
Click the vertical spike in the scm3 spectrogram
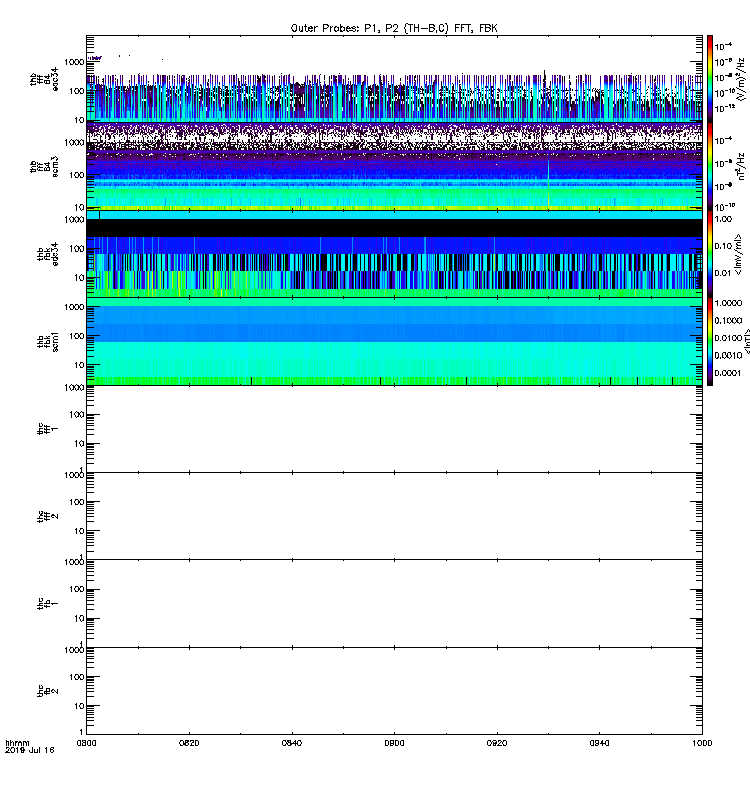click(548, 184)
